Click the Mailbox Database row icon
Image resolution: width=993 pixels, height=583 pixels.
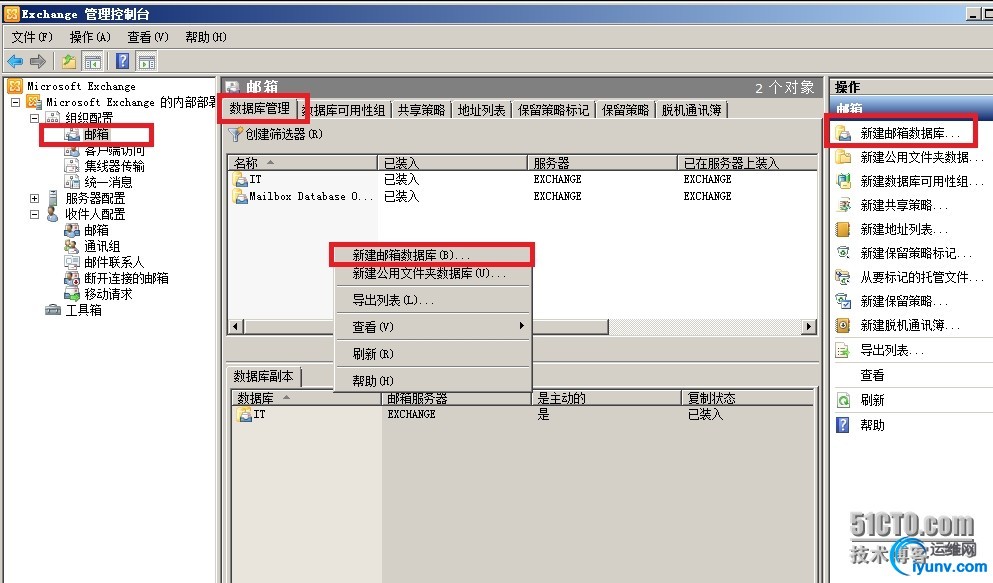pyautogui.click(x=240, y=197)
